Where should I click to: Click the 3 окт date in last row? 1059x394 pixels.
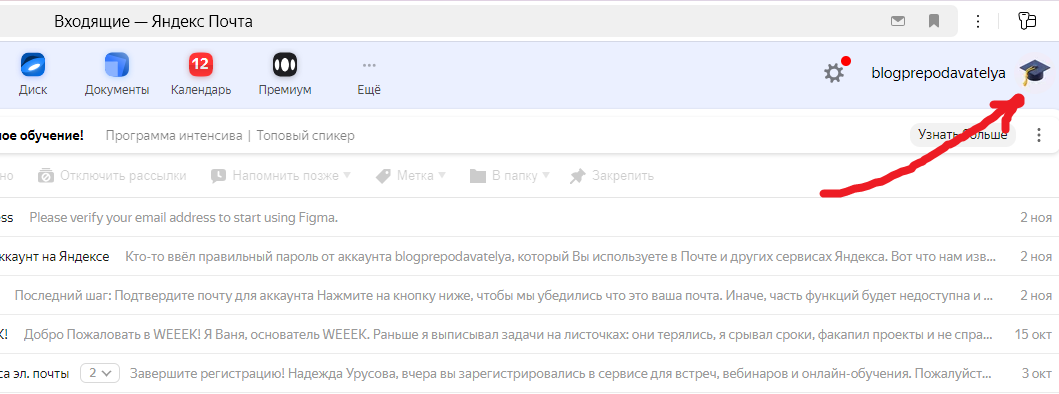[1036, 373]
